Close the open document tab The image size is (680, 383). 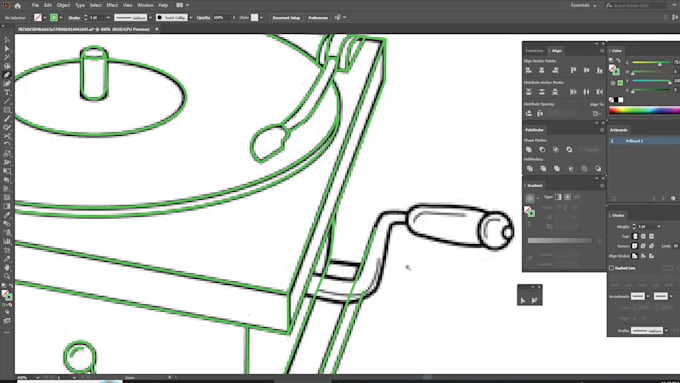coord(157,29)
